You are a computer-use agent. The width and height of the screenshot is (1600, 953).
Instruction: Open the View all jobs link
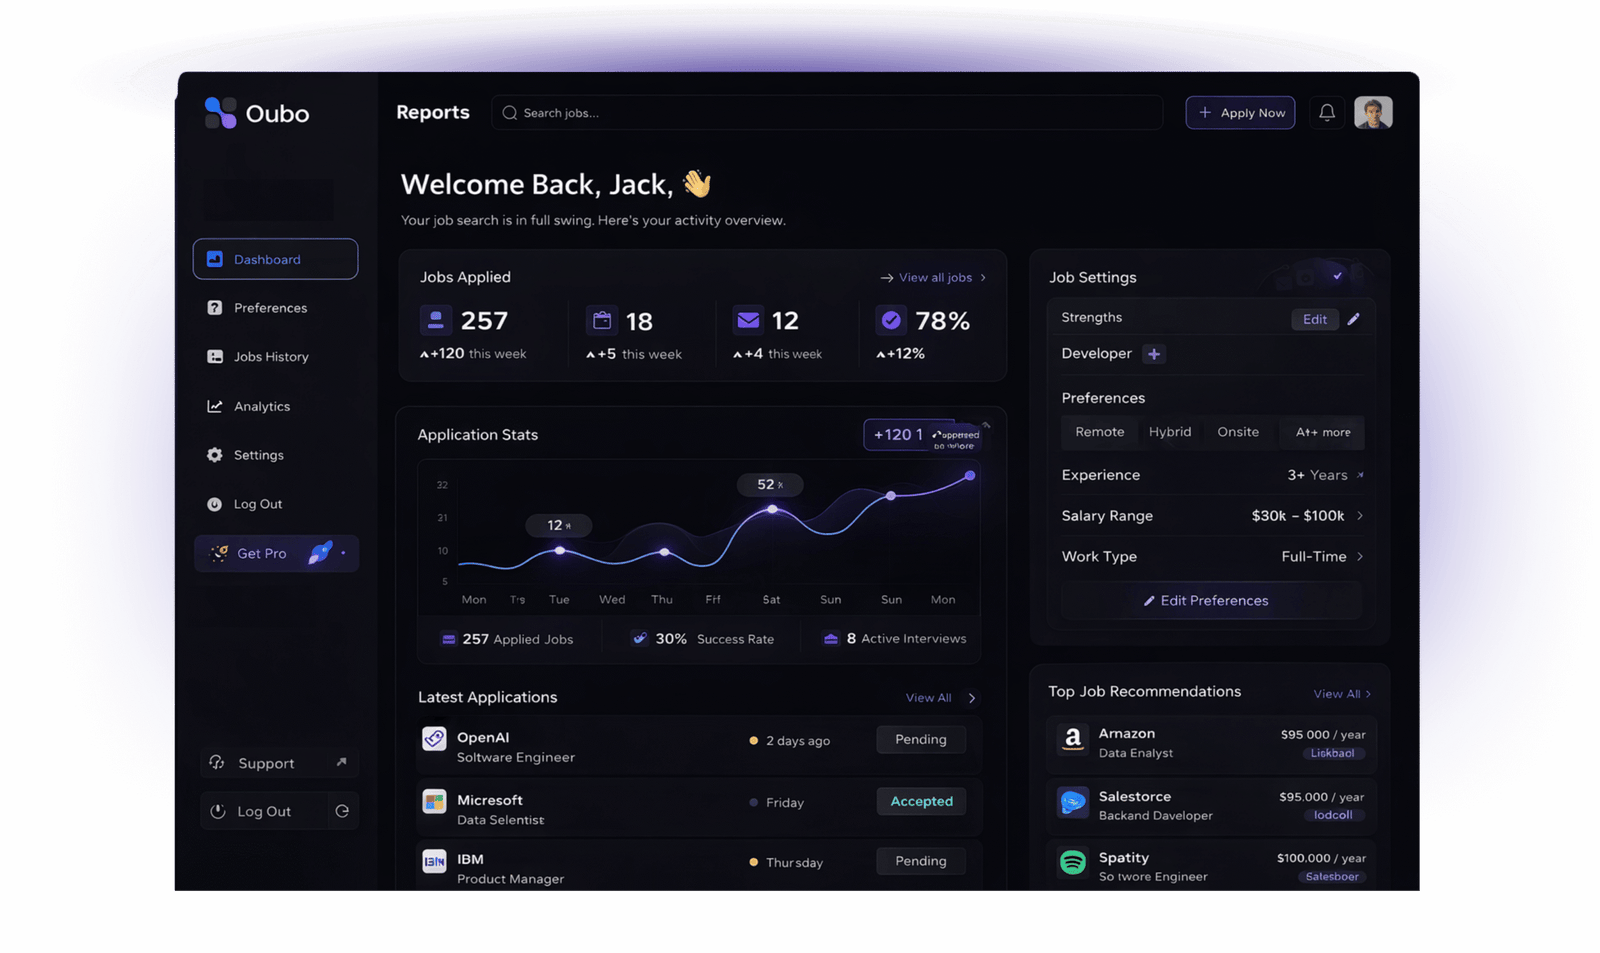coord(934,278)
